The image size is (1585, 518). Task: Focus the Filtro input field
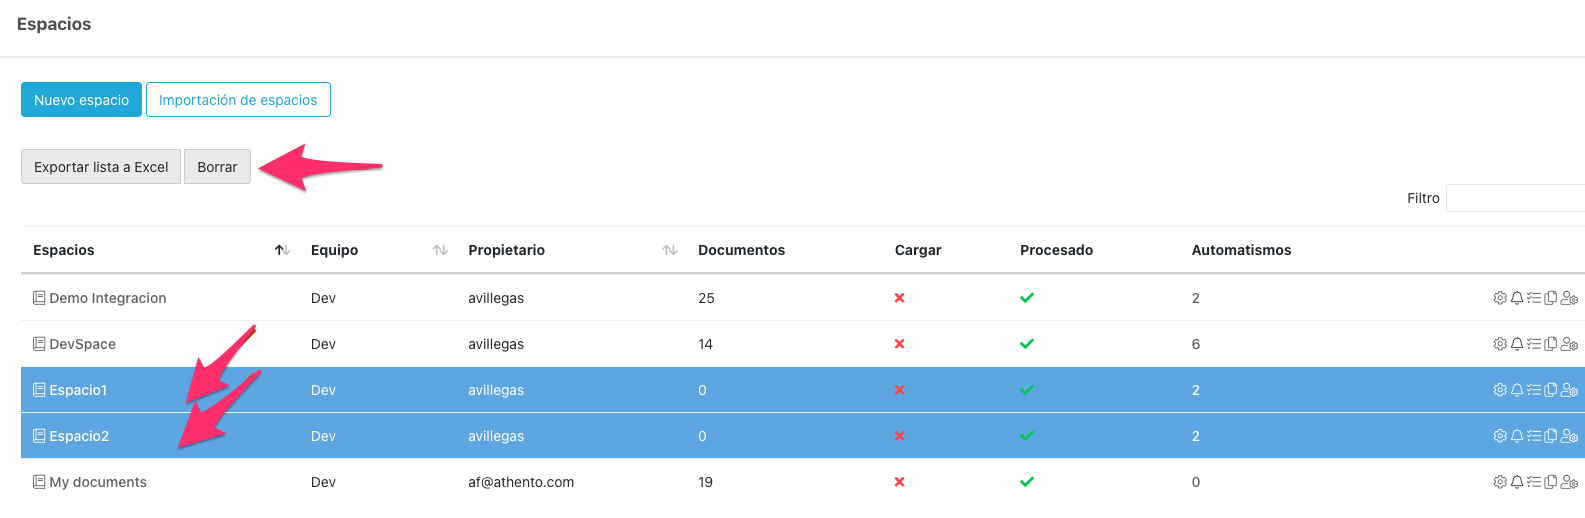point(1514,198)
